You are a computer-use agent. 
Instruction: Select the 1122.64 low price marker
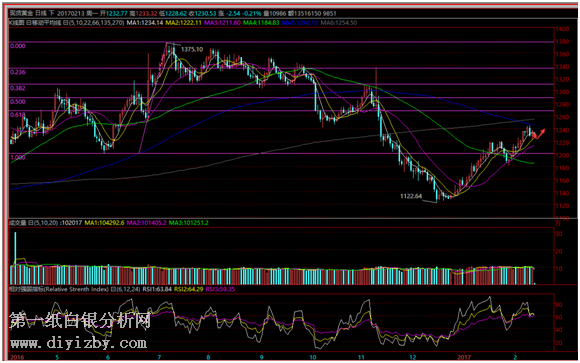click(x=411, y=196)
